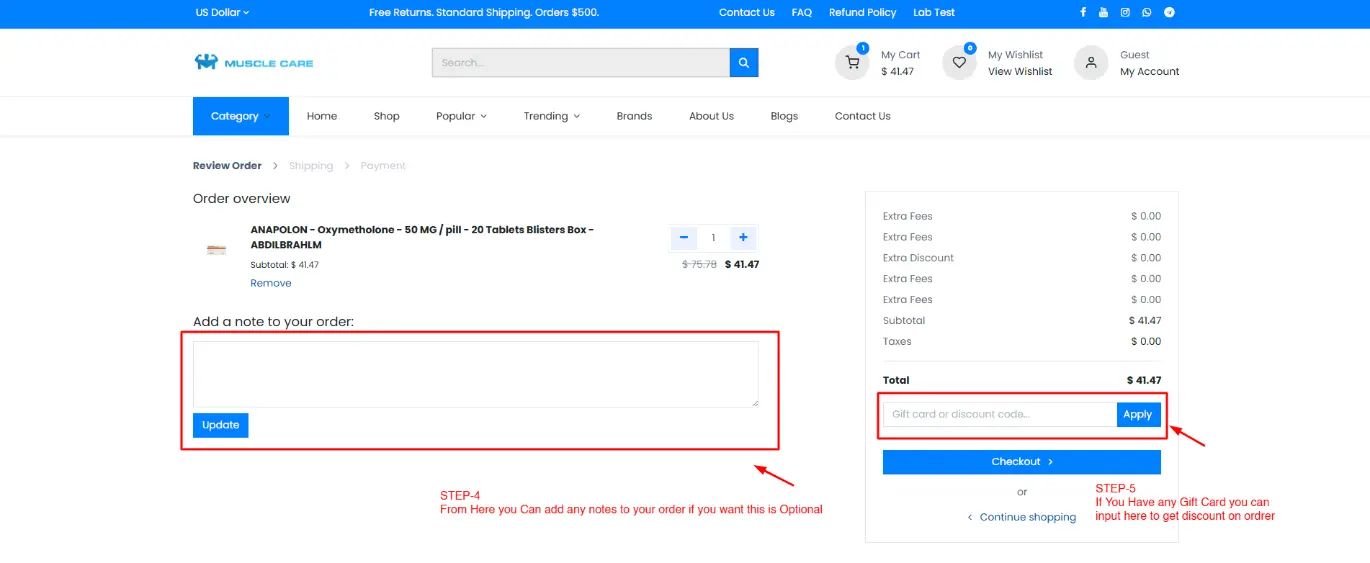Click the search magnifier button
Image resolution: width=1370 pixels, height=563 pixels.
pos(744,63)
